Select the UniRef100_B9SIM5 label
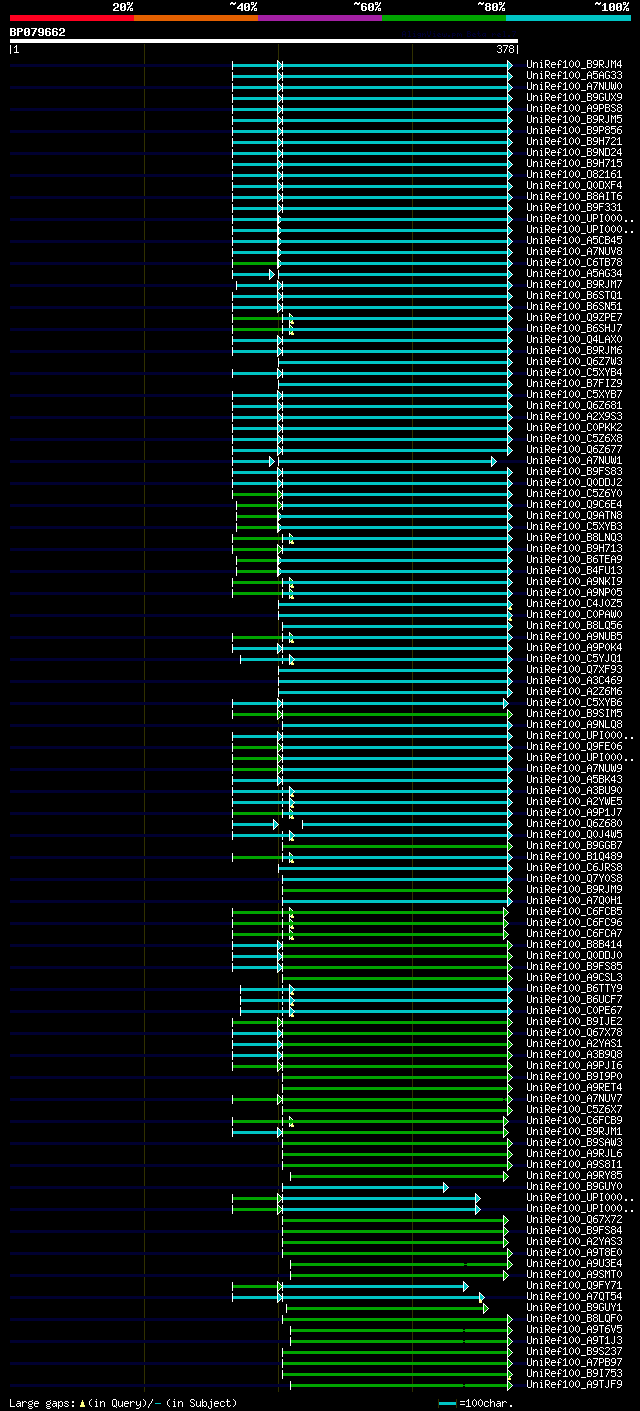Image resolution: width=640 pixels, height=1411 pixels. coord(574,713)
